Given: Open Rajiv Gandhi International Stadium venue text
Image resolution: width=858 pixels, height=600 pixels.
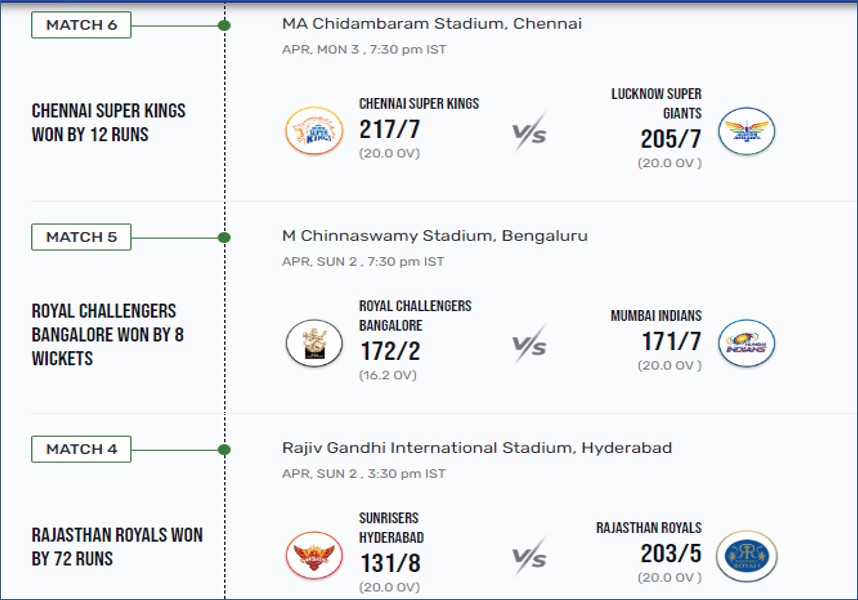Looking at the screenshot, I should (477, 448).
